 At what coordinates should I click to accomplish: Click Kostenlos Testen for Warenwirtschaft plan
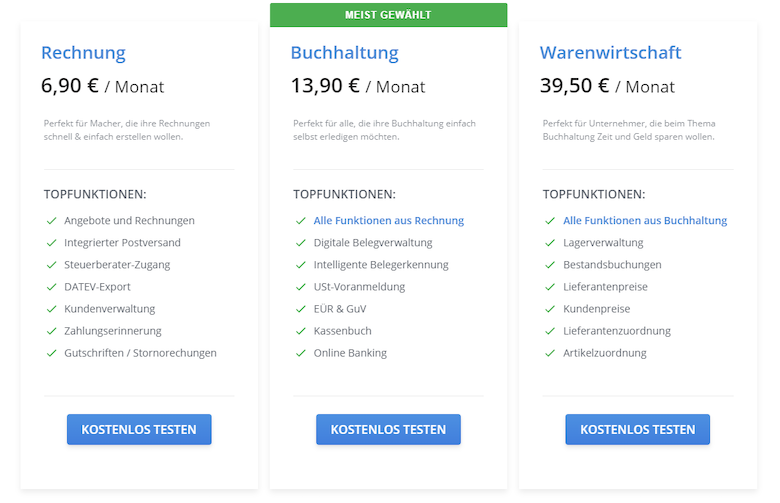coord(638,429)
